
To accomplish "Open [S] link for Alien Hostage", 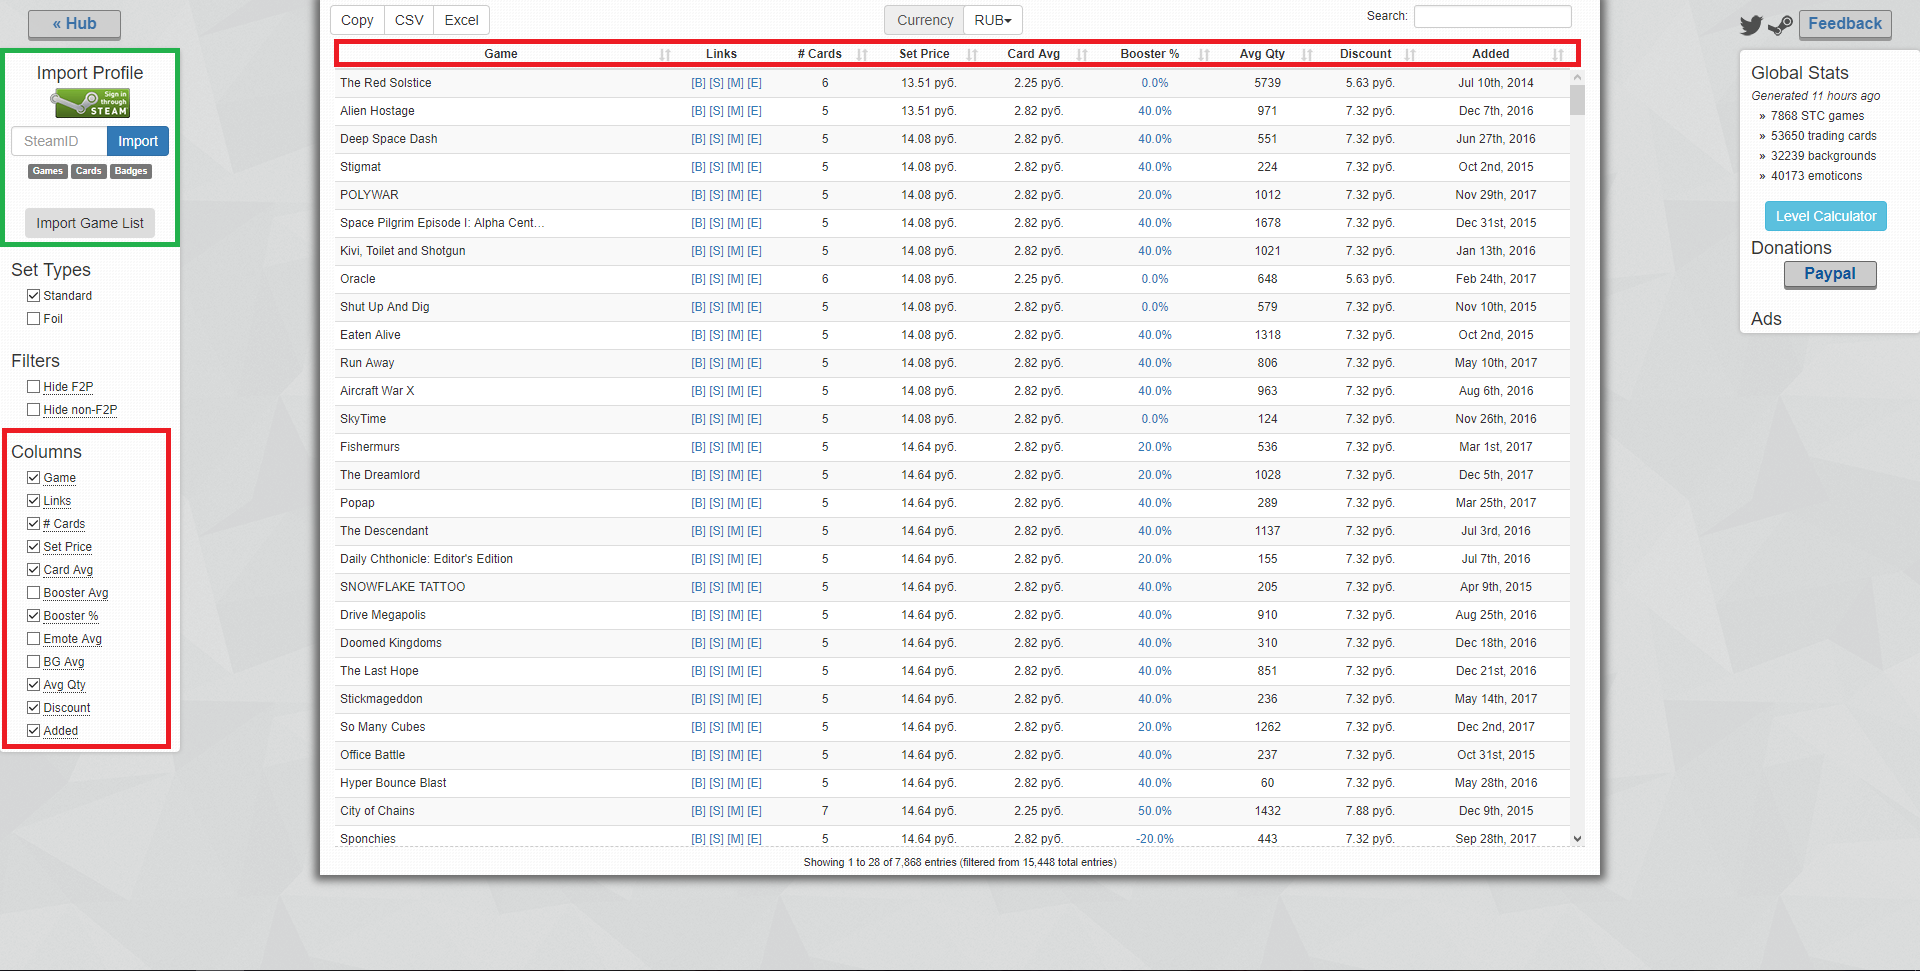I will (x=716, y=111).
